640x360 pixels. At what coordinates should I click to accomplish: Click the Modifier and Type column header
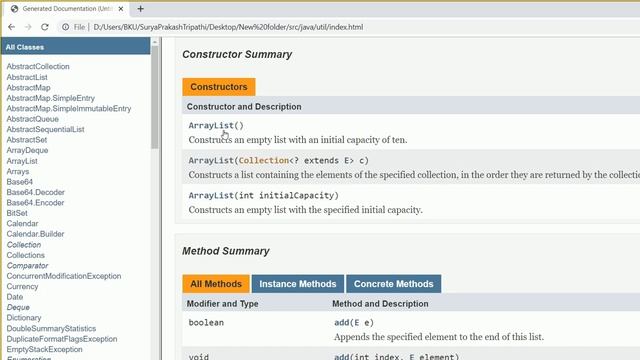click(222, 304)
